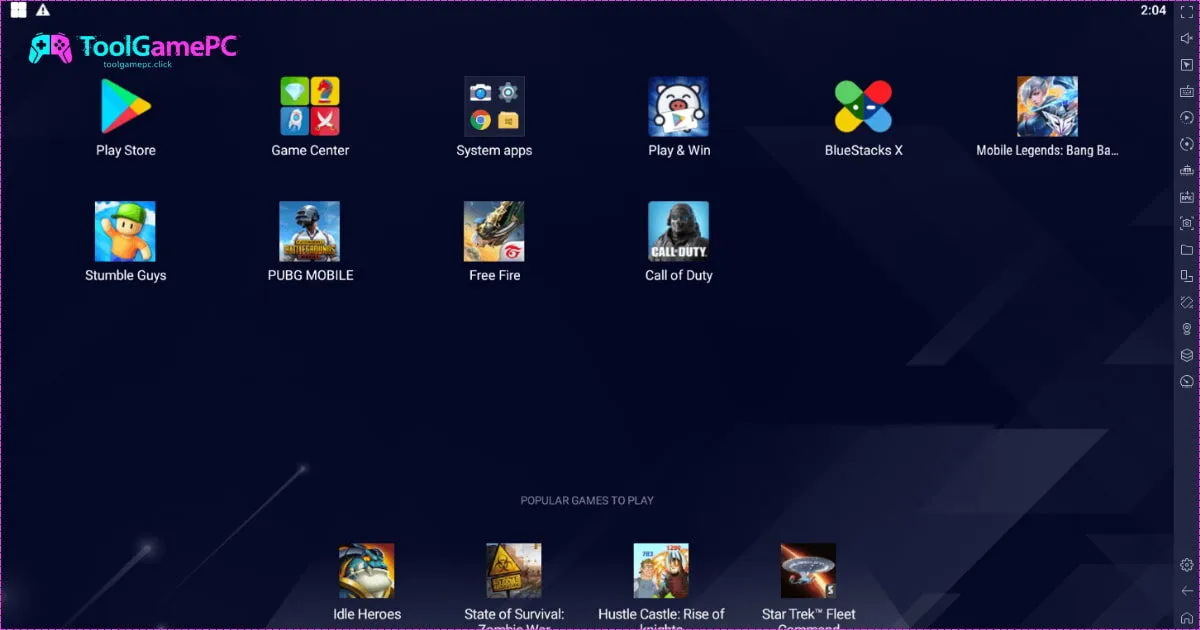Click the warning triangle notification at top left
Image resolution: width=1200 pixels, height=630 pixels.
[x=41, y=10]
